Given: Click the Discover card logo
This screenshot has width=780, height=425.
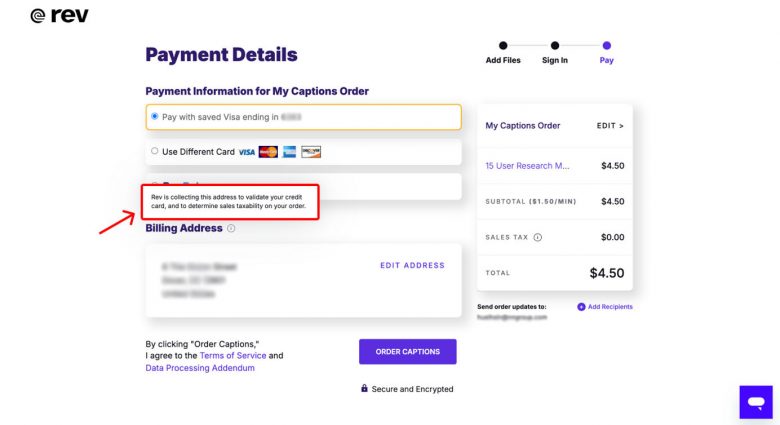Looking at the screenshot, I should pos(311,152).
